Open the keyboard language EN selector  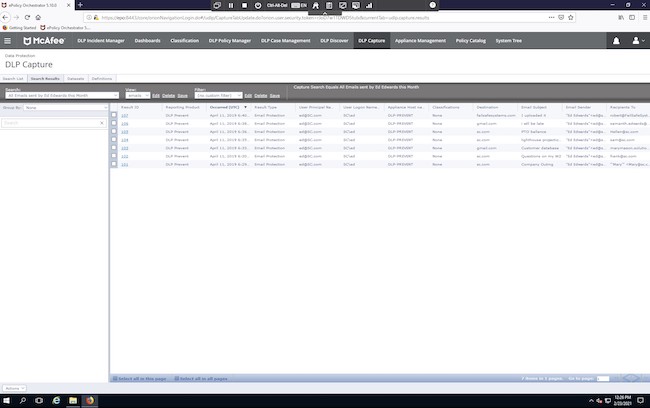(299, 5)
